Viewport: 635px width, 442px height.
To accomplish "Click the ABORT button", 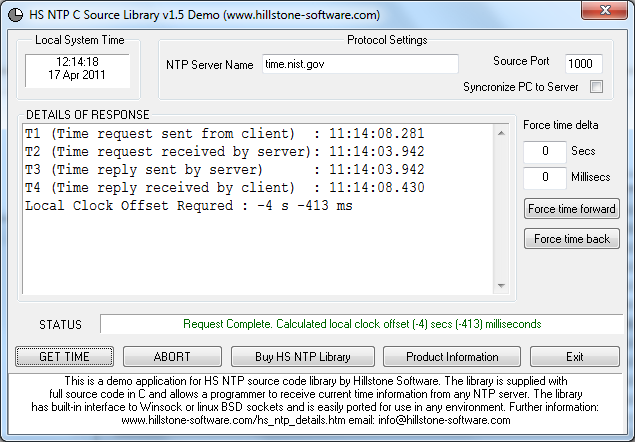I will [172, 357].
